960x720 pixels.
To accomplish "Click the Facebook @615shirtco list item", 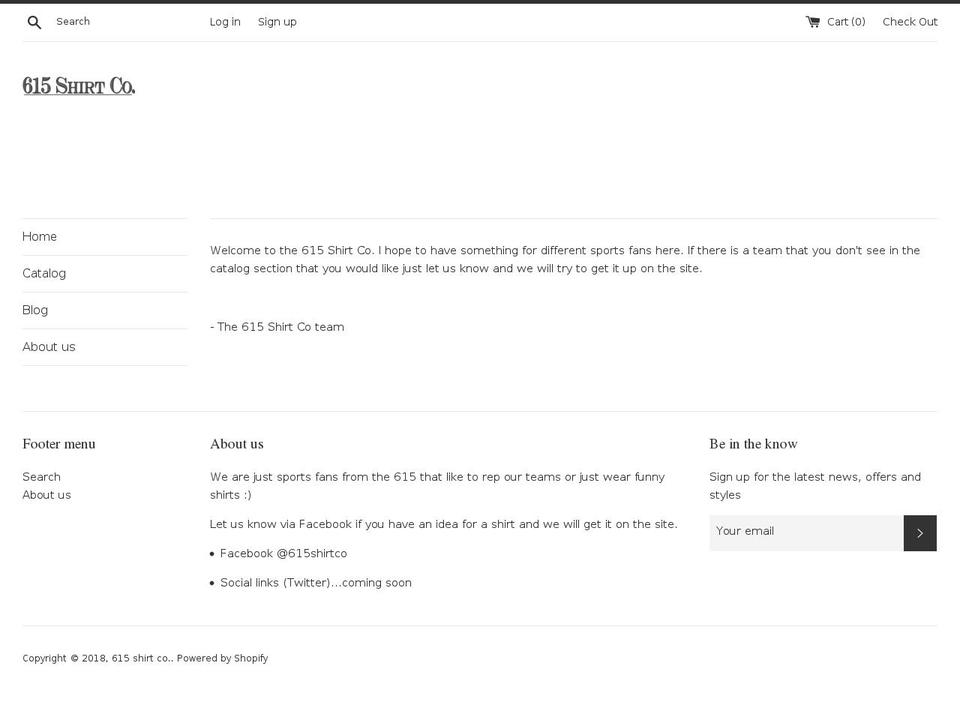I will point(283,553).
